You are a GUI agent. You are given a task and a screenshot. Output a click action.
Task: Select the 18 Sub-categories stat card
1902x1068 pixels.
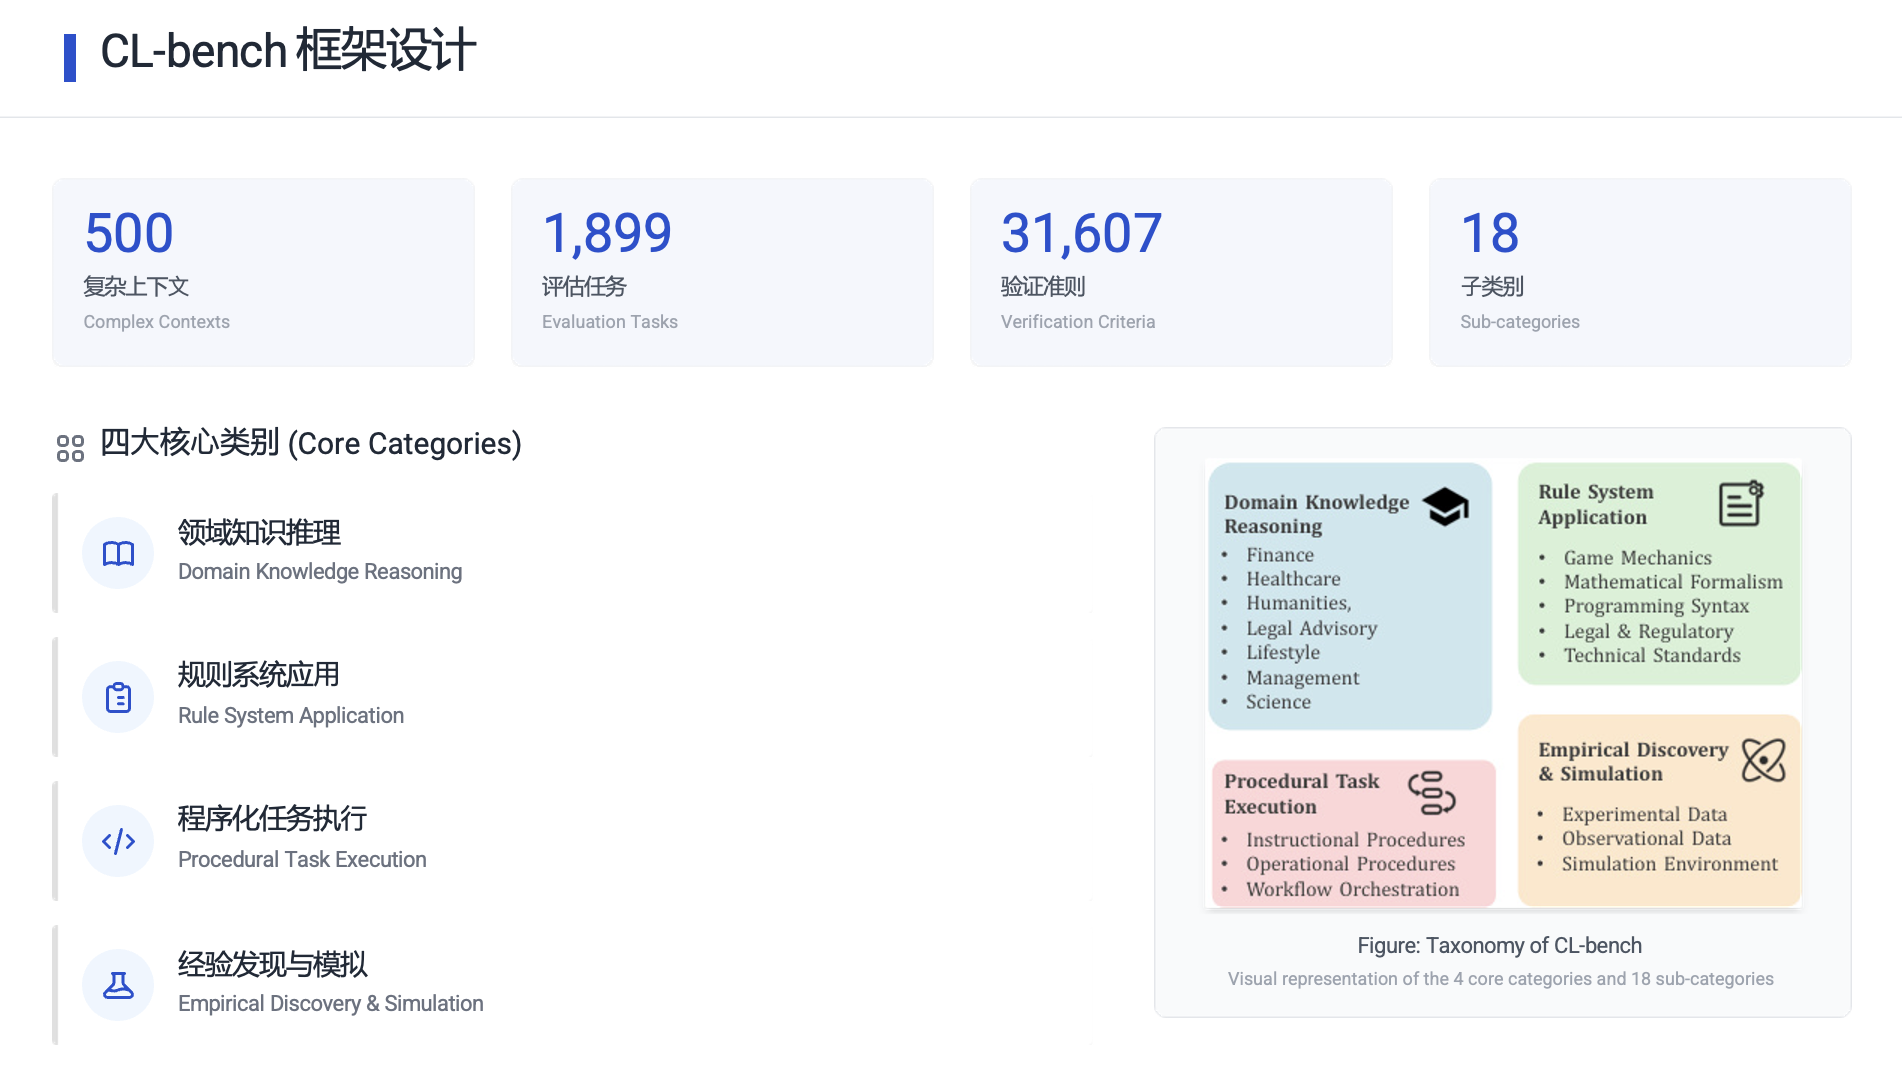tap(1639, 272)
